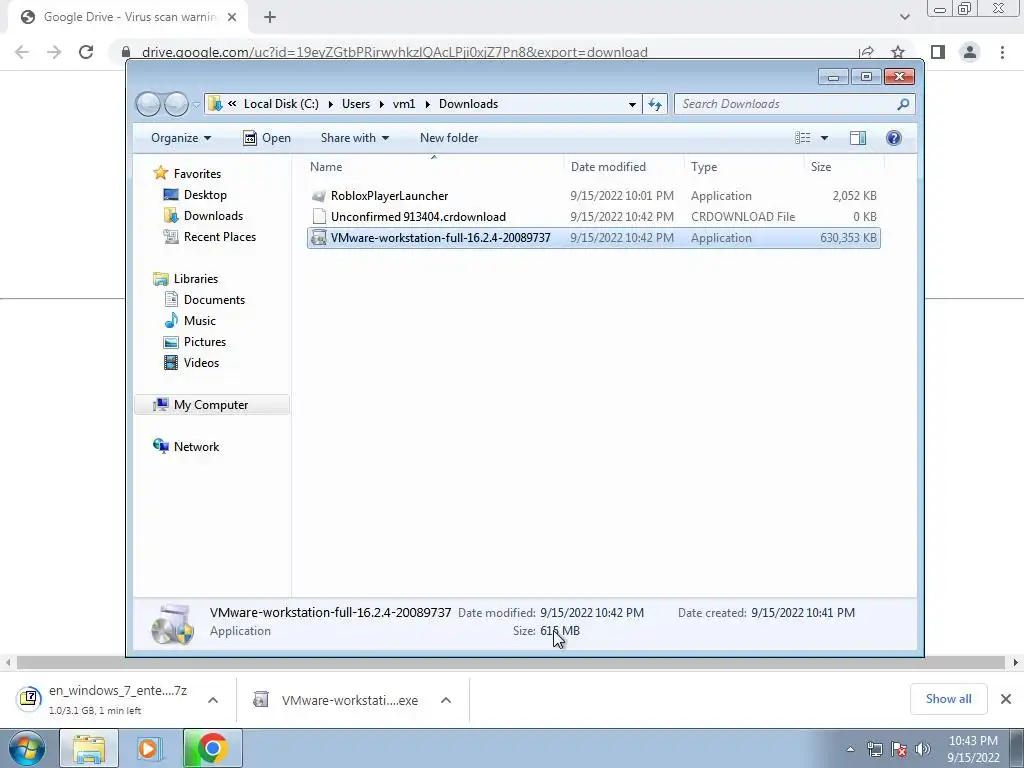The image size is (1024, 768).
Task: Click Open in Explorer toolbar
Action: click(x=267, y=138)
